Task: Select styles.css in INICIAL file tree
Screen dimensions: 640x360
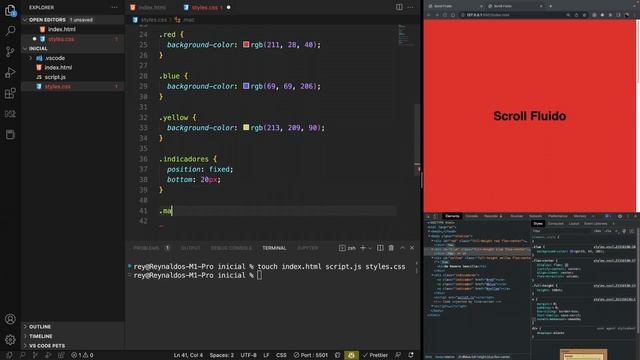Action: pos(58,87)
